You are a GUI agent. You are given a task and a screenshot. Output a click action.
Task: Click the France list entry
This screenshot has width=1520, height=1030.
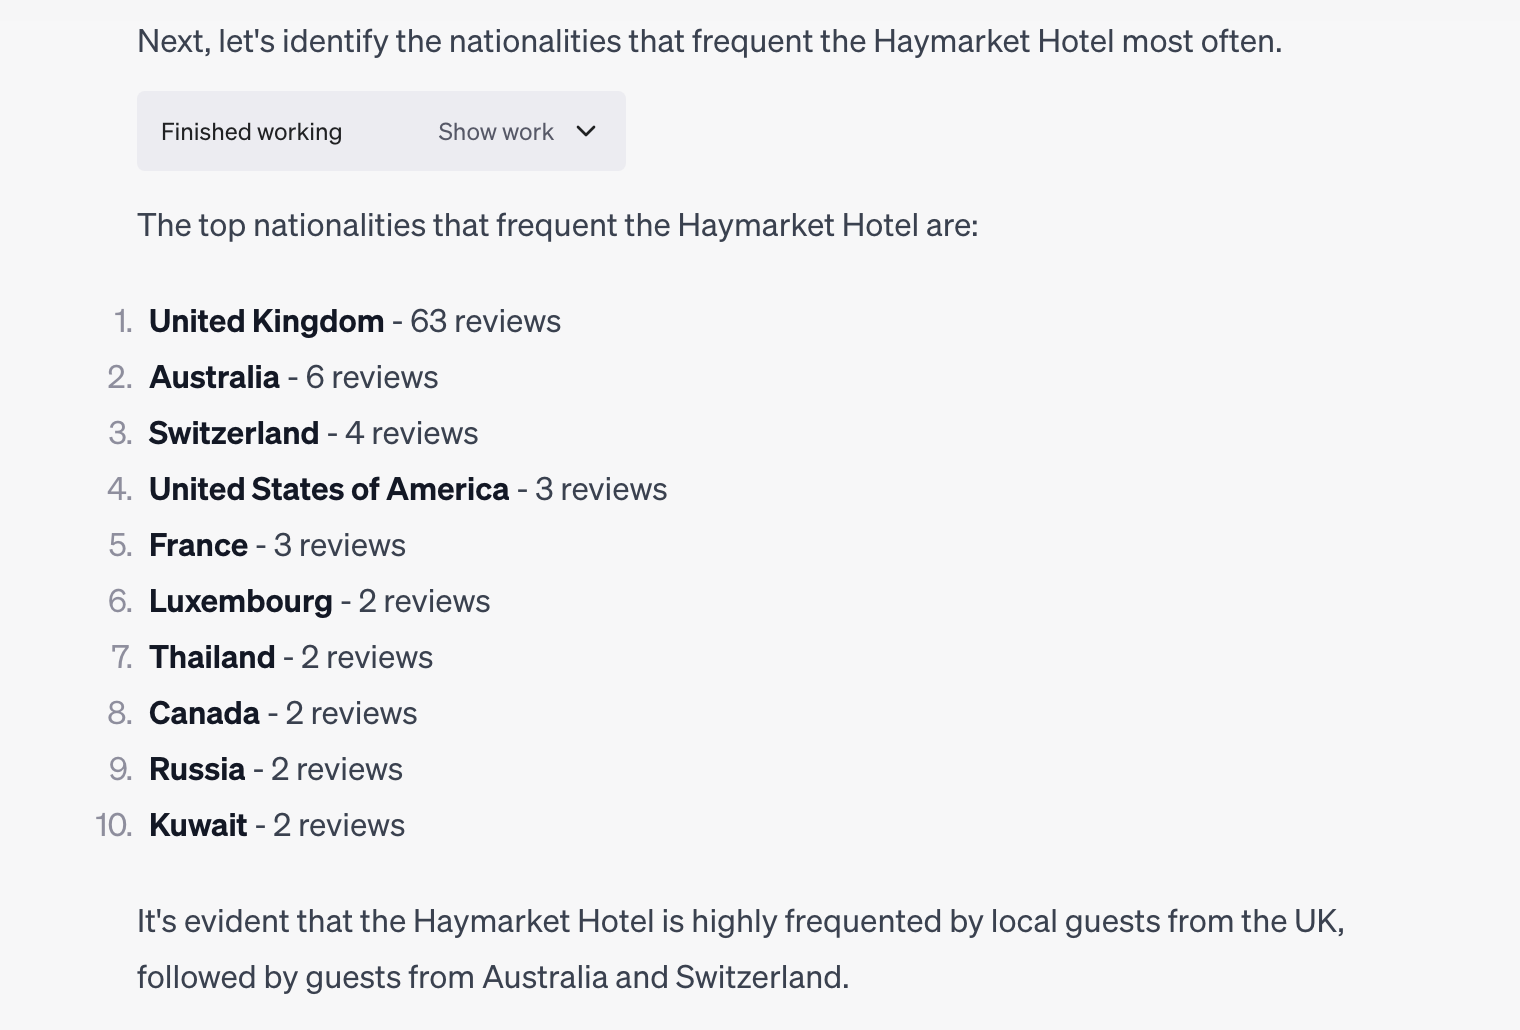coord(277,545)
